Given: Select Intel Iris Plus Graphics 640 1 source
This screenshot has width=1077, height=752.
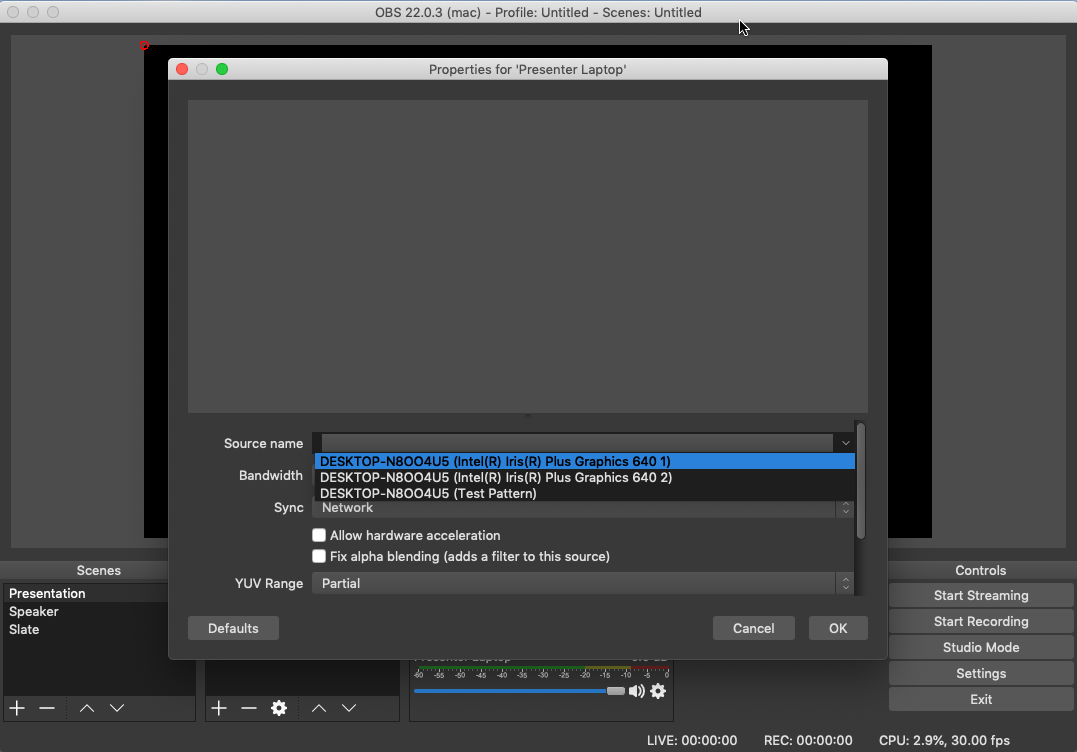Looking at the screenshot, I should 585,462.
